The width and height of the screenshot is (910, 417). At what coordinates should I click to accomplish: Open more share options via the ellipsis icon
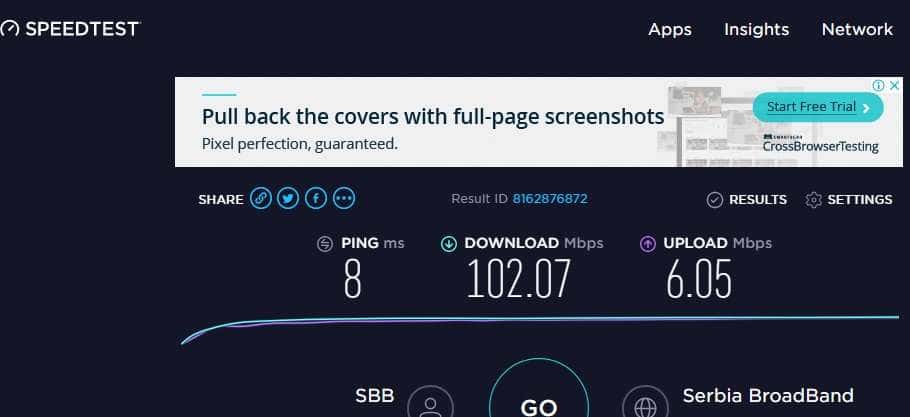[x=344, y=199]
